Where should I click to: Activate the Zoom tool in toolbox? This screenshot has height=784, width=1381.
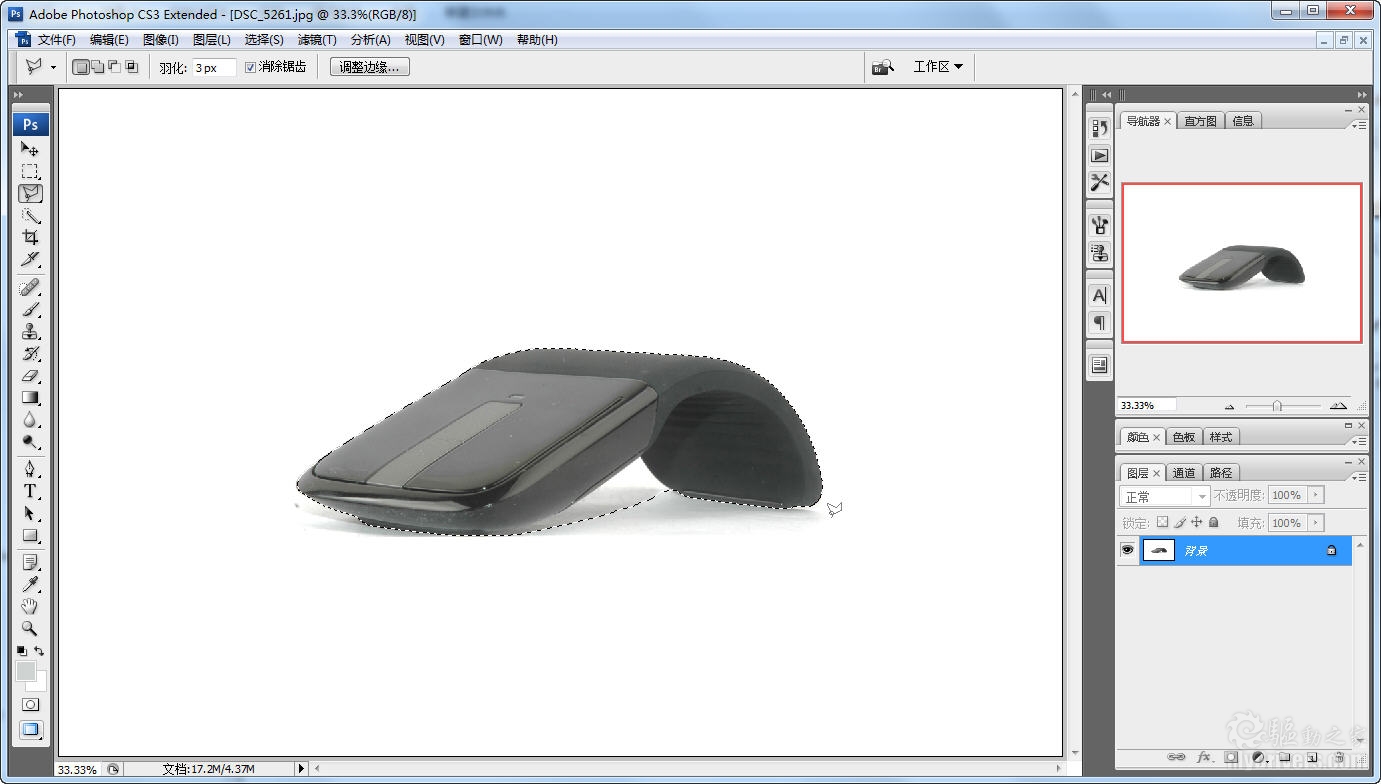click(x=30, y=628)
